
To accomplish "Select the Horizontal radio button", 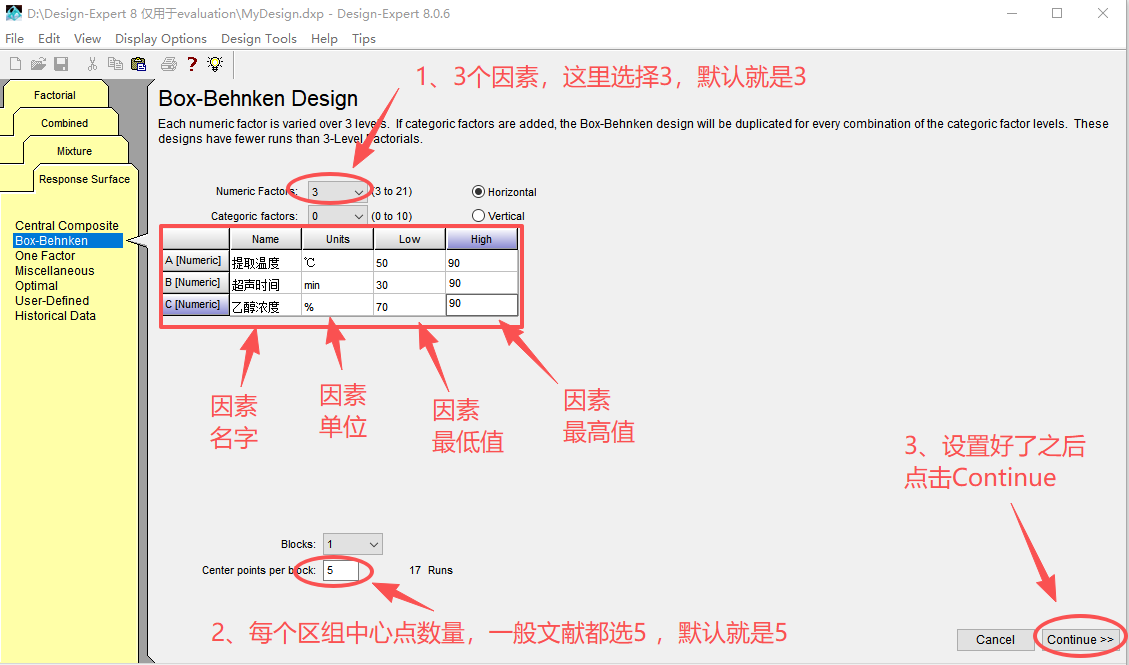I will [x=478, y=192].
